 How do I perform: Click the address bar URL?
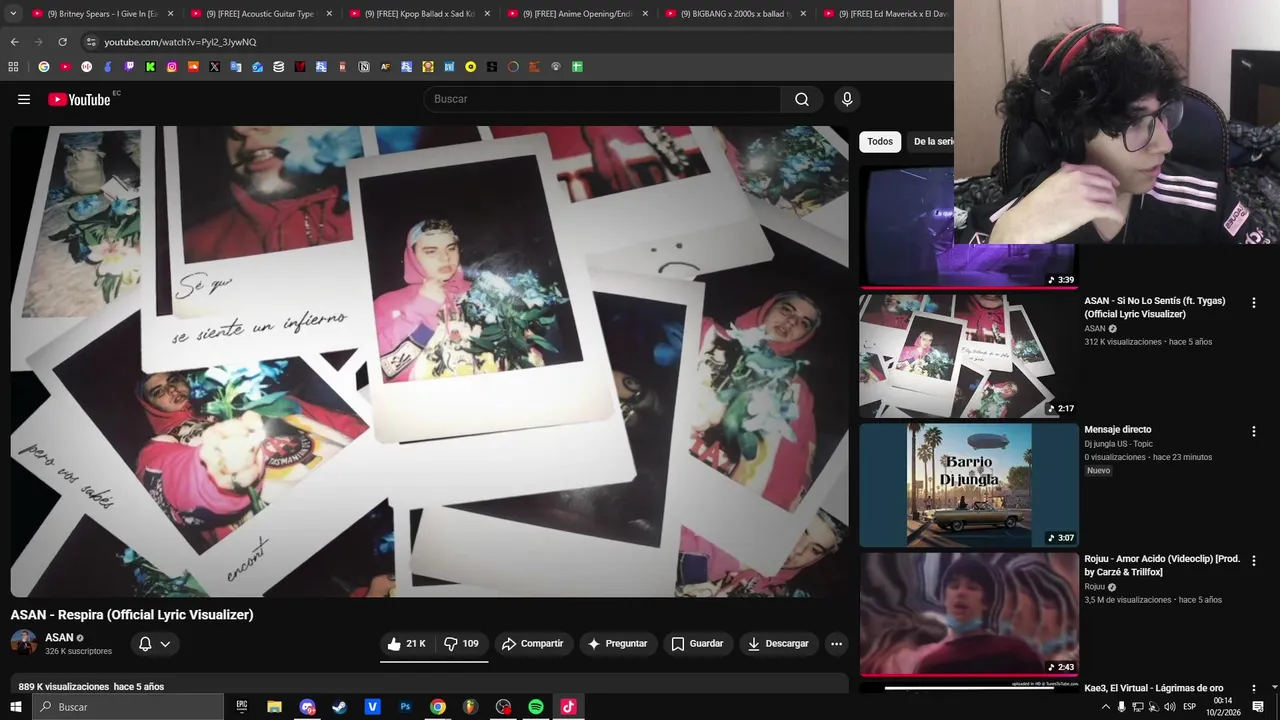[x=180, y=42]
